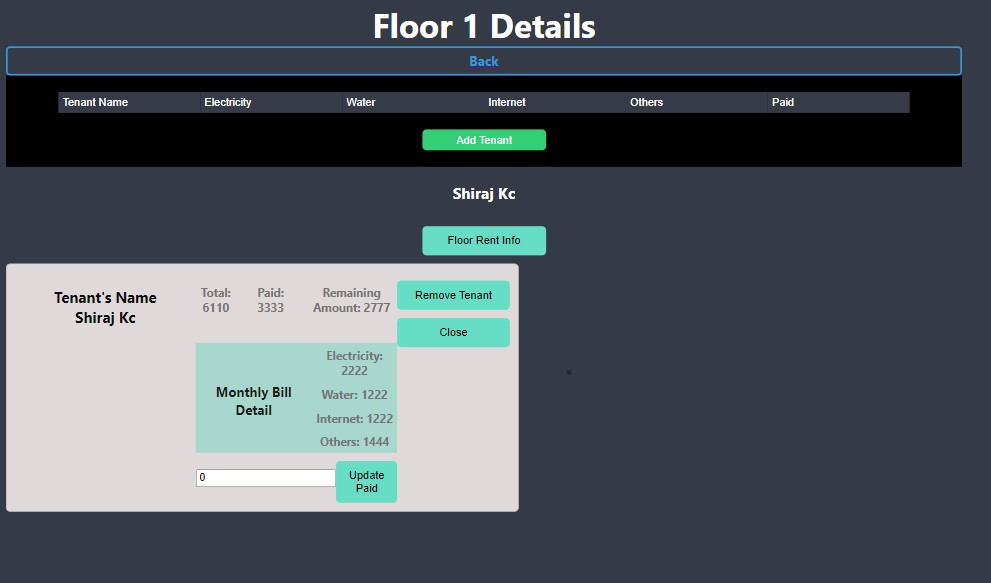Click the Floor 1 Details title
The width and height of the screenshot is (991, 583).
coord(484,26)
